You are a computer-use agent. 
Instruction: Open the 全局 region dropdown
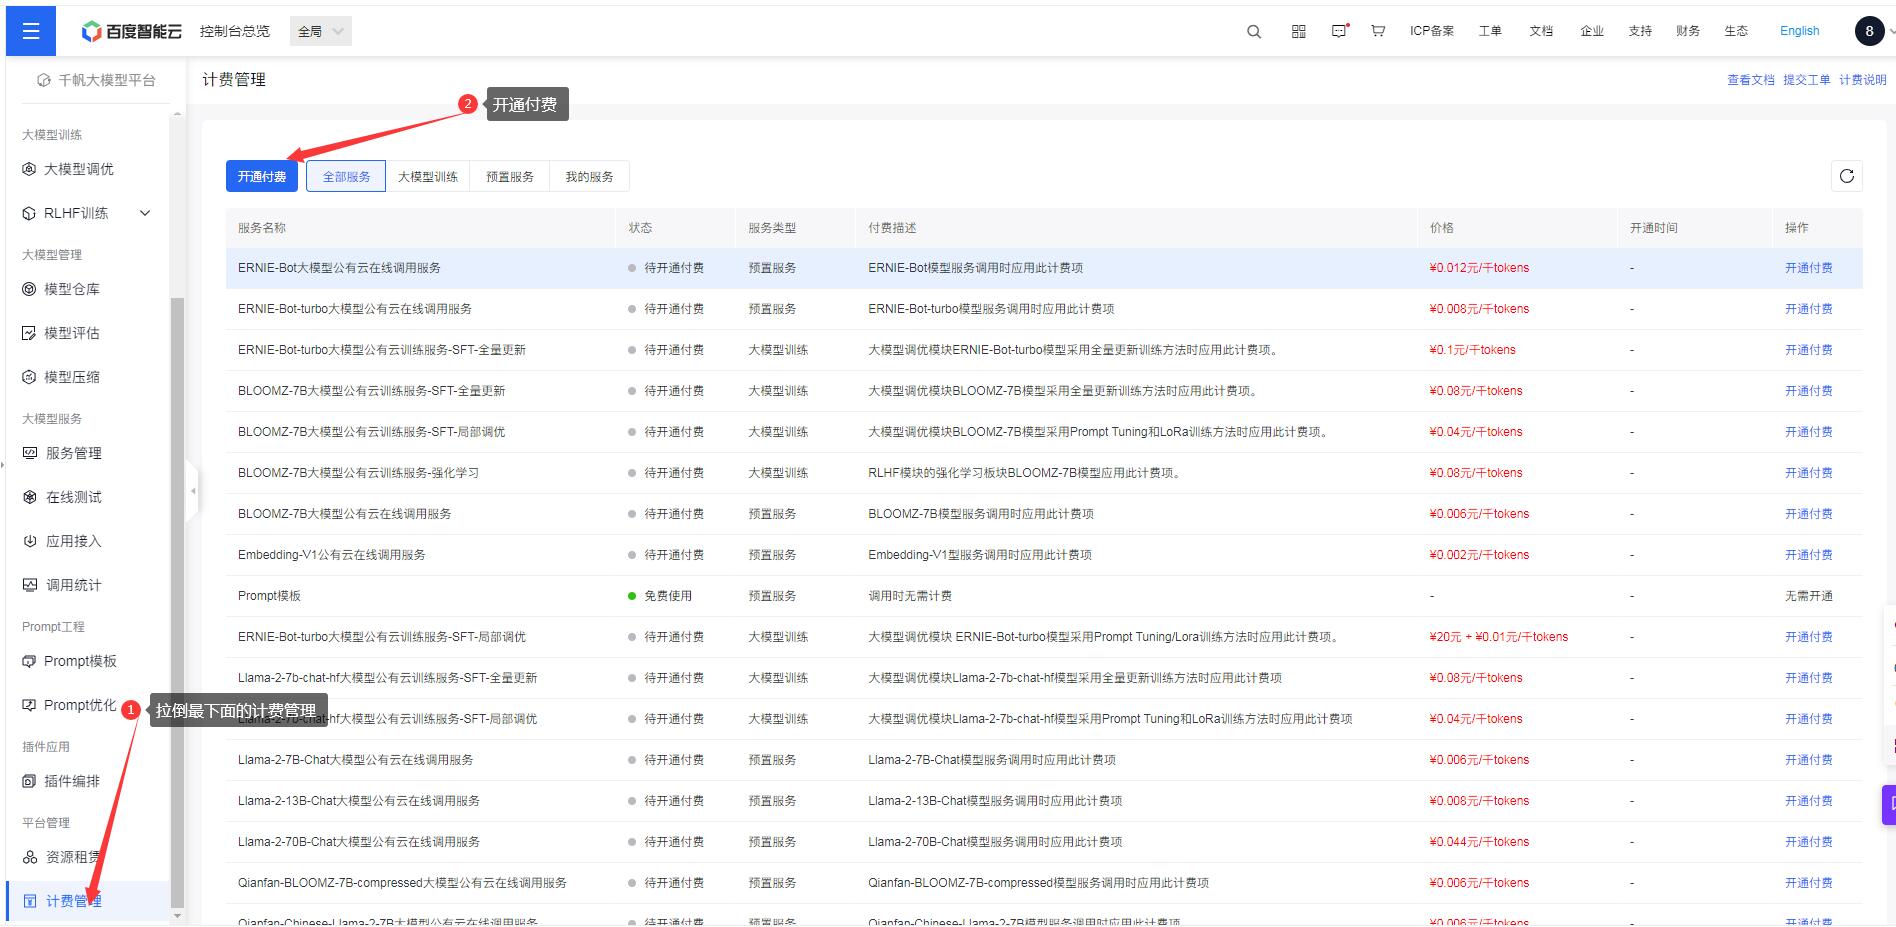click(321, 31)
